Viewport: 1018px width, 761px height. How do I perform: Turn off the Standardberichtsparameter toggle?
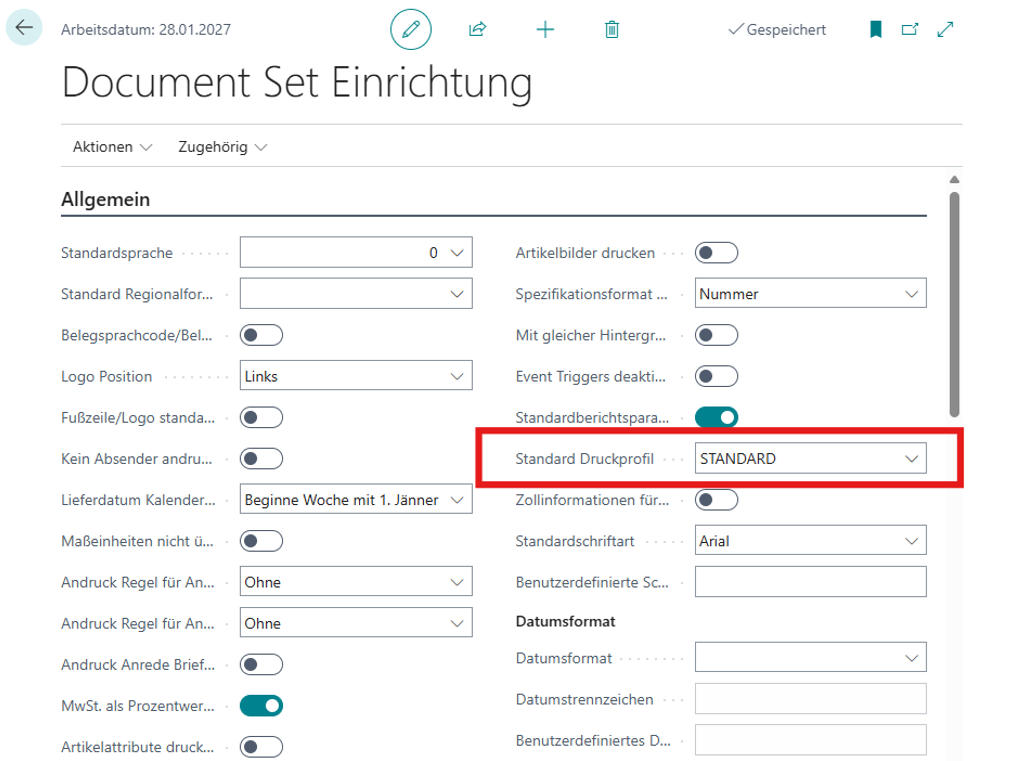716,416
